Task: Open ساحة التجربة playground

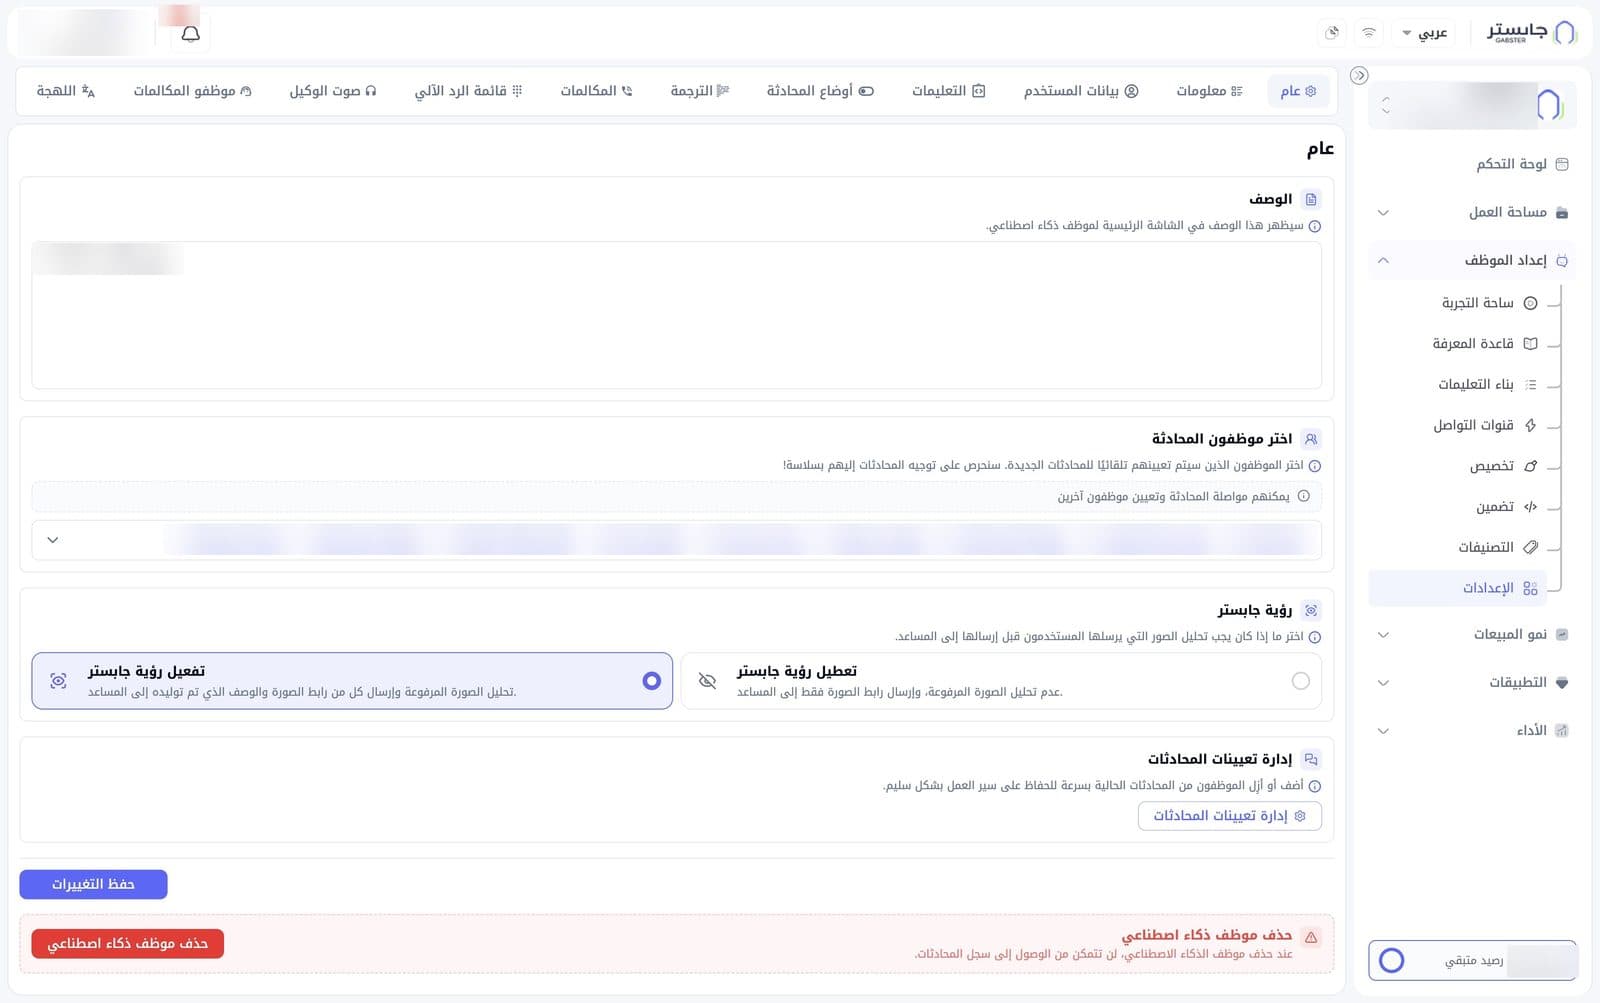Action: [x=1489, y=303]
